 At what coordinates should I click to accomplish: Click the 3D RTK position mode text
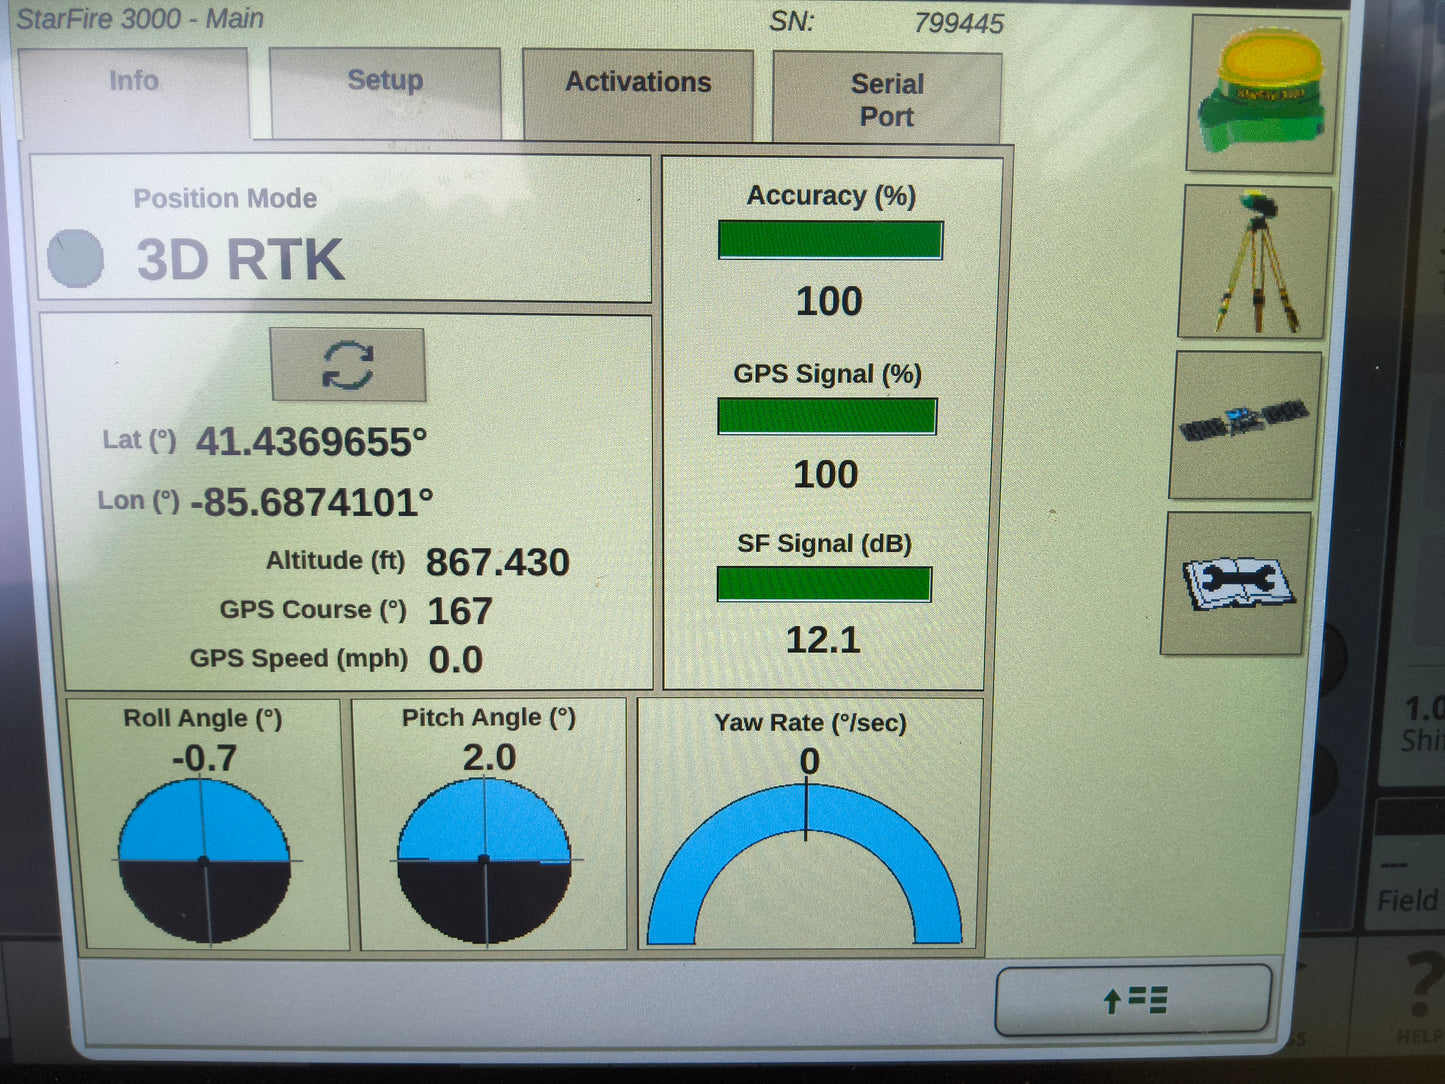240,260
